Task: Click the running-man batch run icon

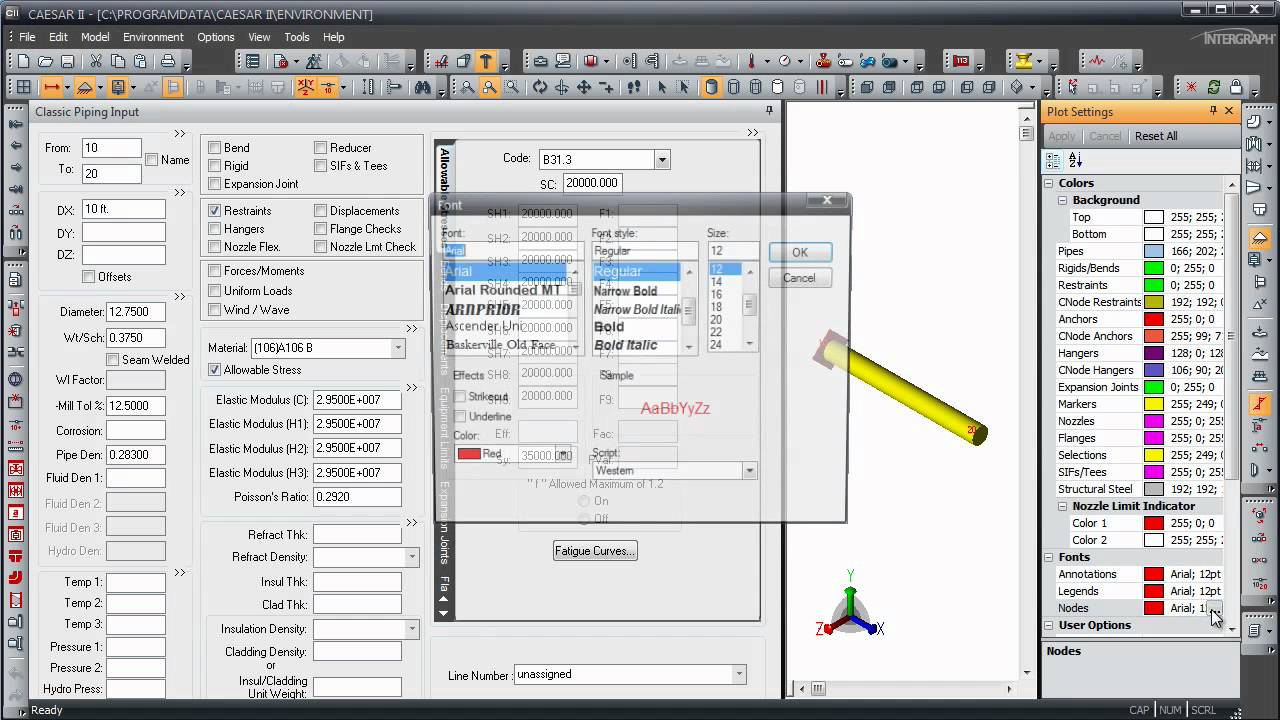Action: point(314,61)
